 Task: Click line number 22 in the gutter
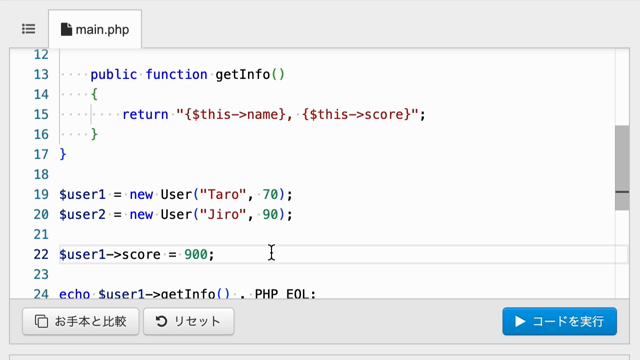click(x=41, y=254)
